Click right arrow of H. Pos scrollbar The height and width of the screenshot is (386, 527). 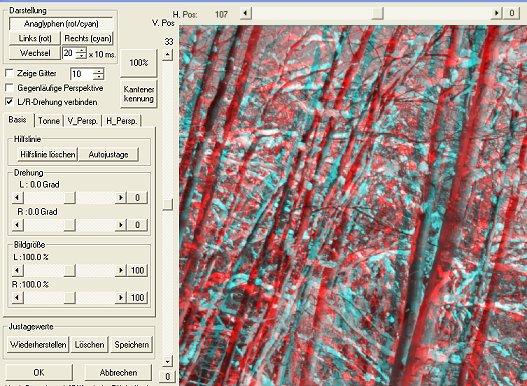[x=496, y=13]
